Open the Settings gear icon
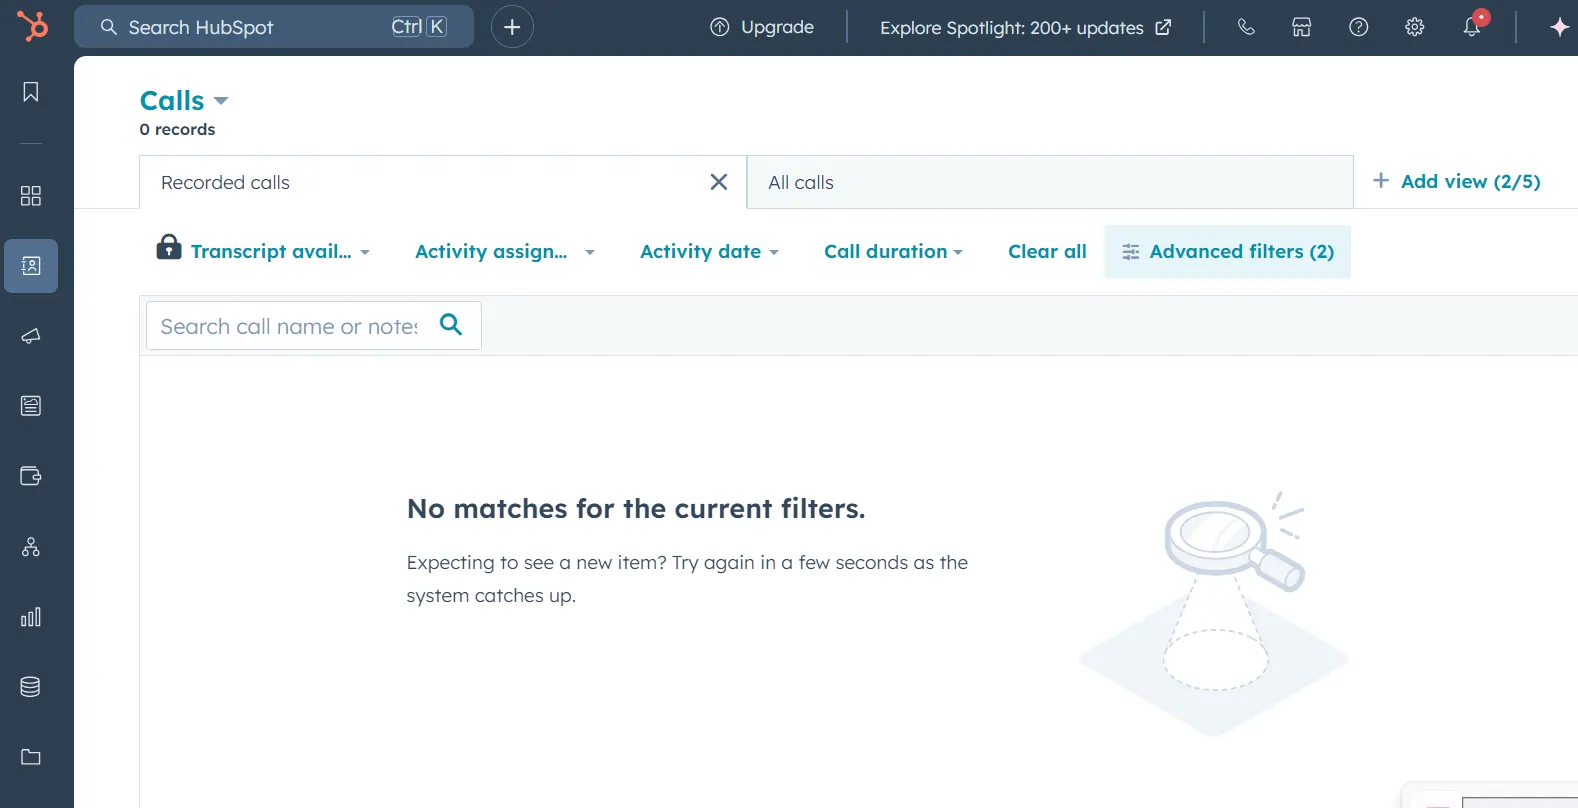1578x808 pixels. [1414, 27]
